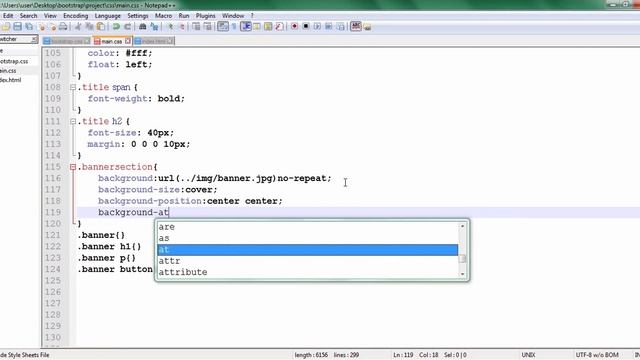Select index.html in Doc Switcher list
This screenshot has width=640, height=360.
point(11,80)
